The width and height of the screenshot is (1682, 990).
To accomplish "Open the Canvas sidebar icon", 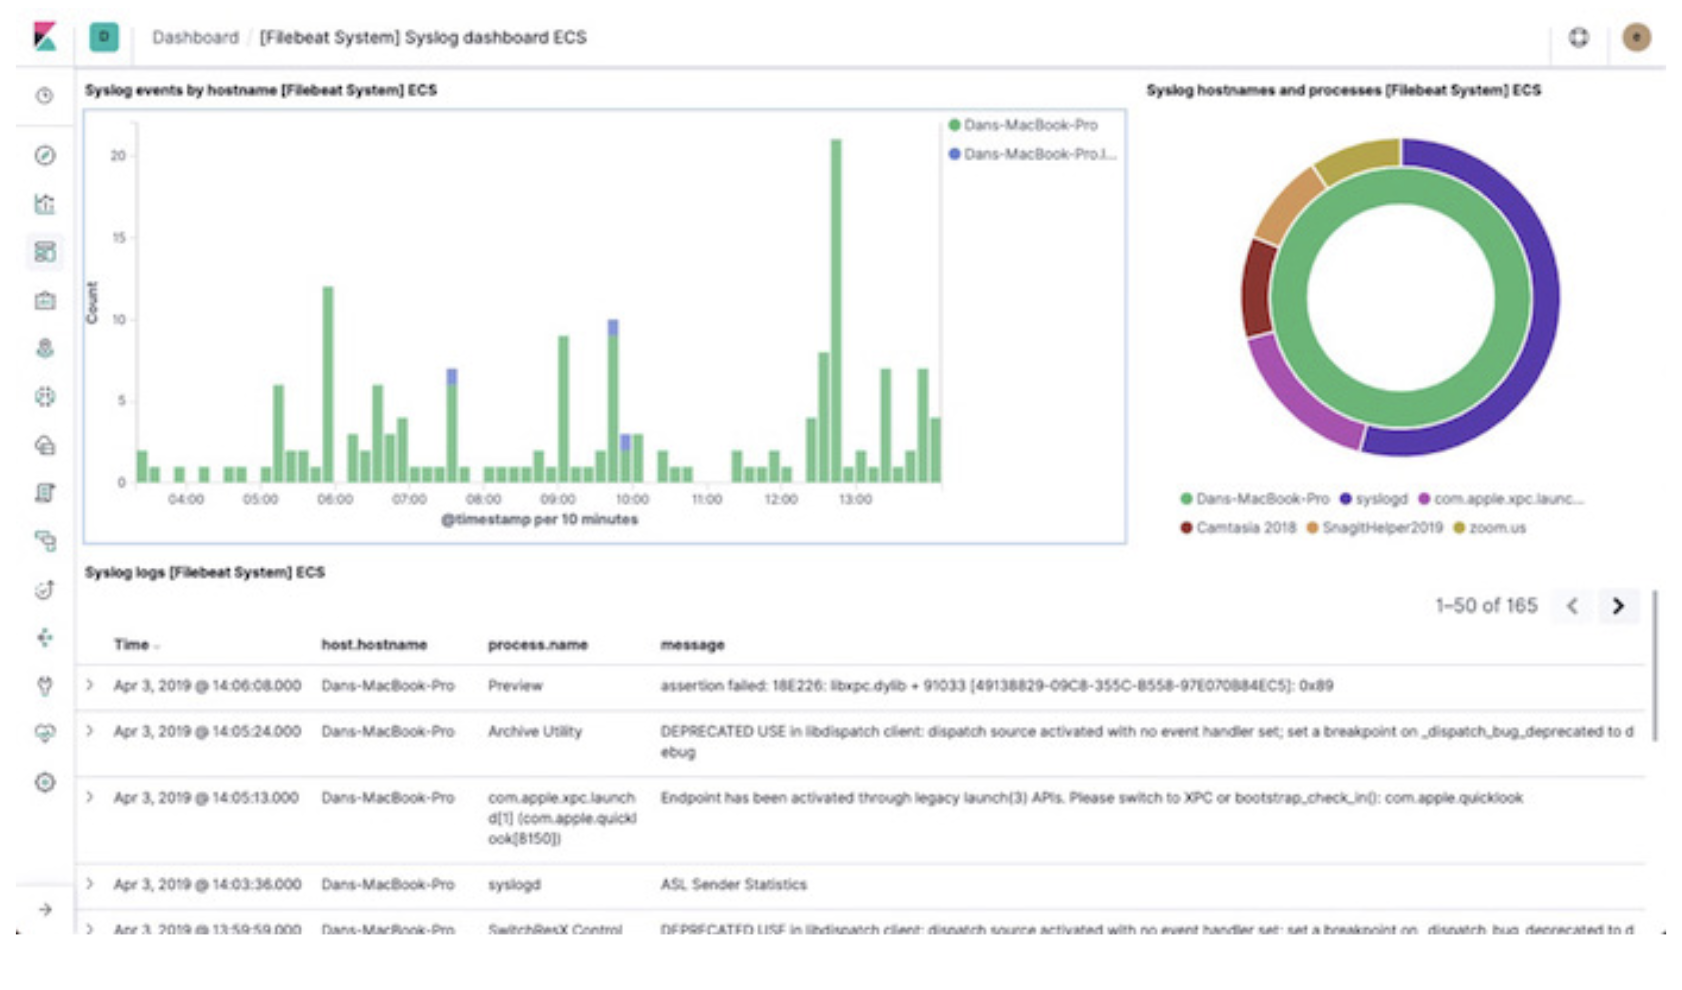I will [x=45, y=300].
